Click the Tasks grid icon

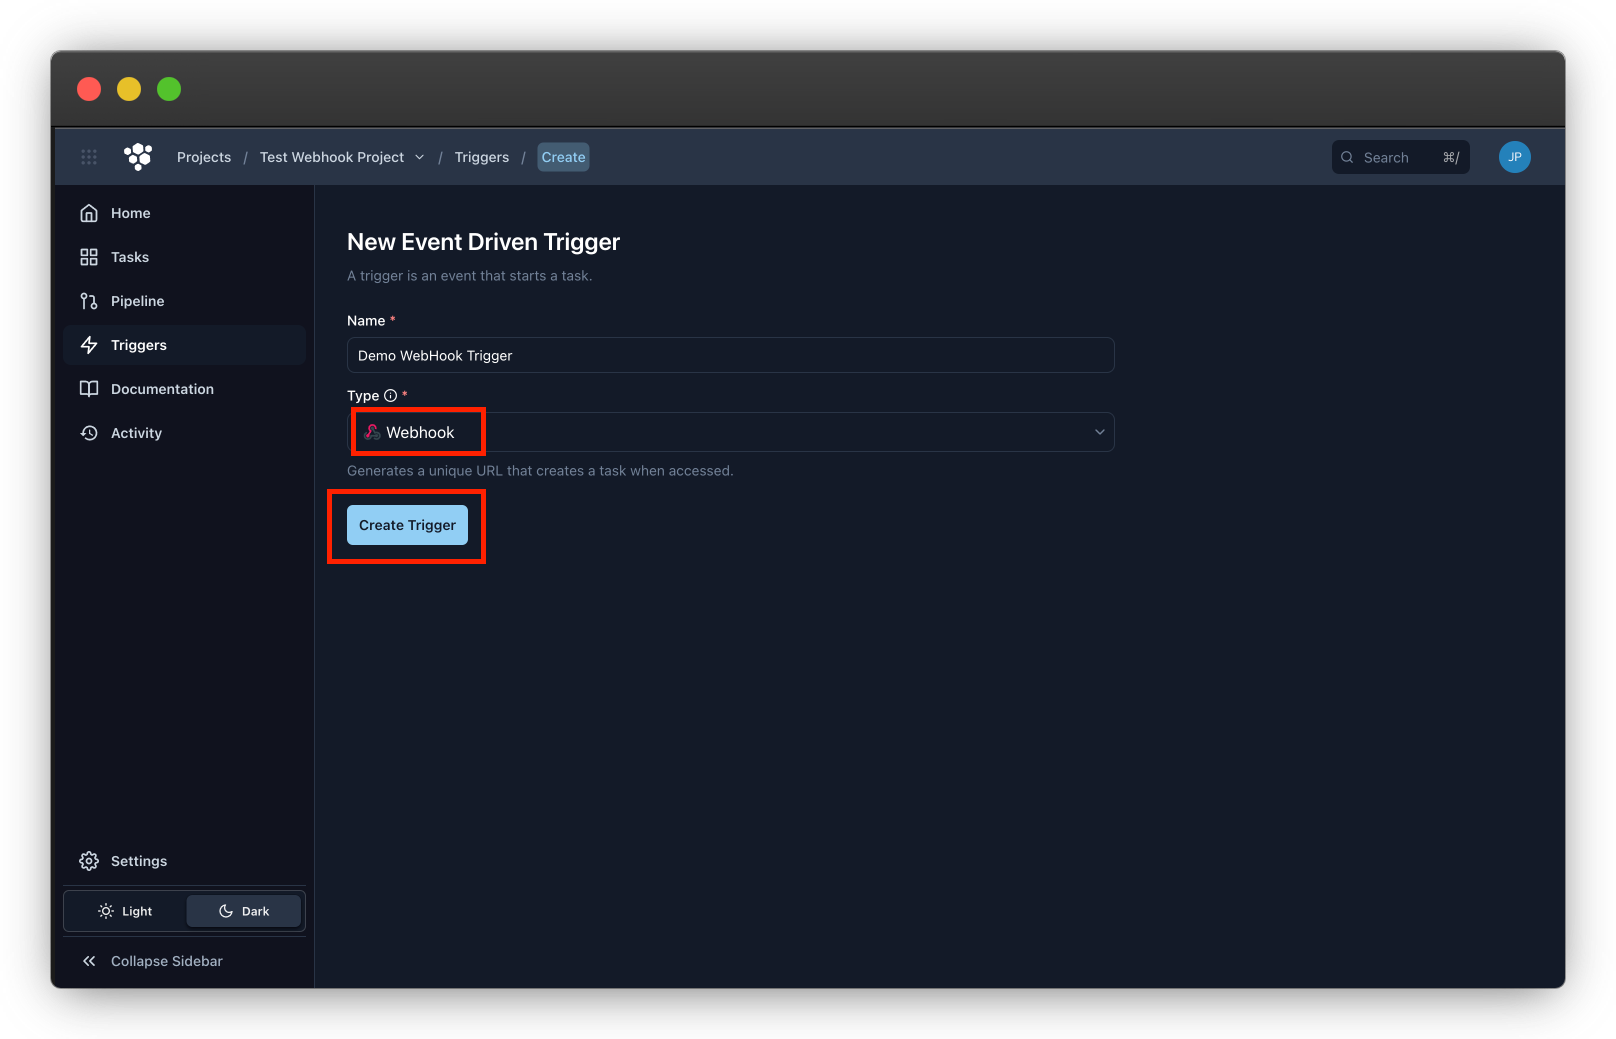(89, 257)
